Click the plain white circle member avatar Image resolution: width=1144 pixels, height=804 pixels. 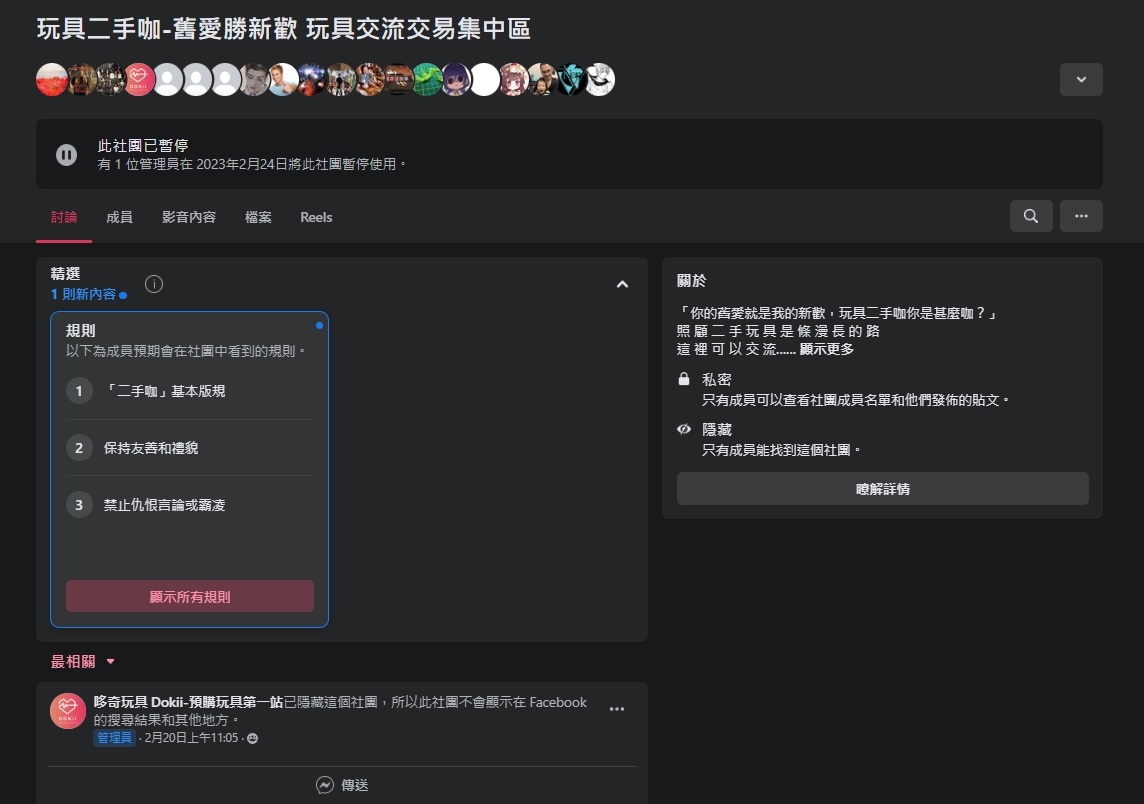click(x=485, y=80)
